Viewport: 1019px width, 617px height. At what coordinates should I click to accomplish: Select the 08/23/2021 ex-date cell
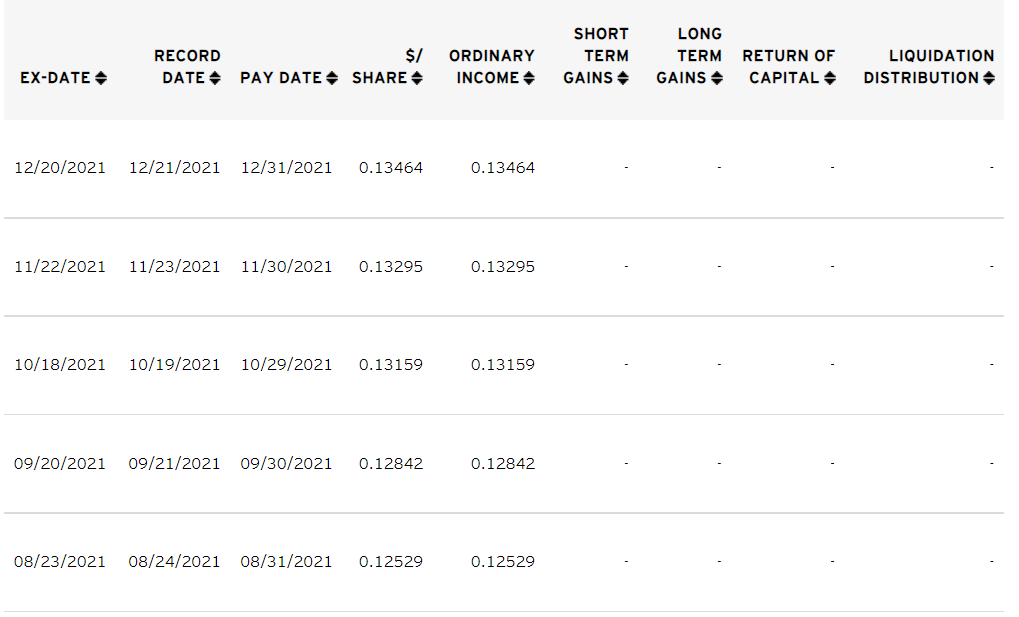coord(60,562)
